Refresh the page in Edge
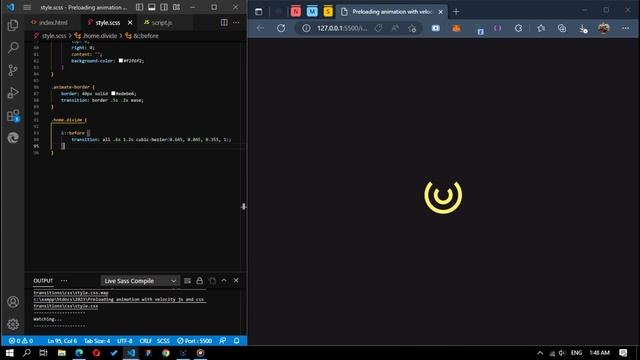This screenshot has height=360, width=640. [x=281, y=28]
